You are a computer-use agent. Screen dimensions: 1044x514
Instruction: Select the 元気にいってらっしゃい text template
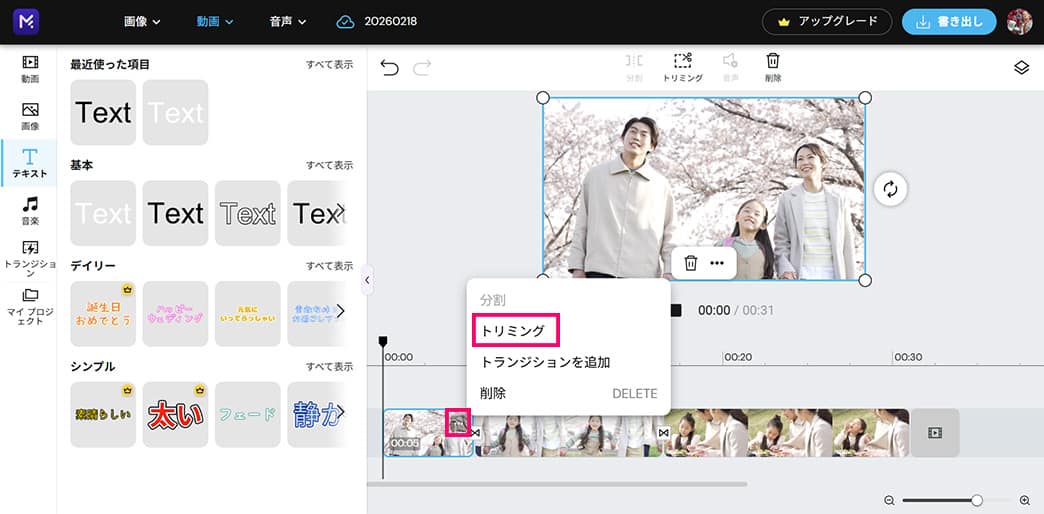coord(248,314)
